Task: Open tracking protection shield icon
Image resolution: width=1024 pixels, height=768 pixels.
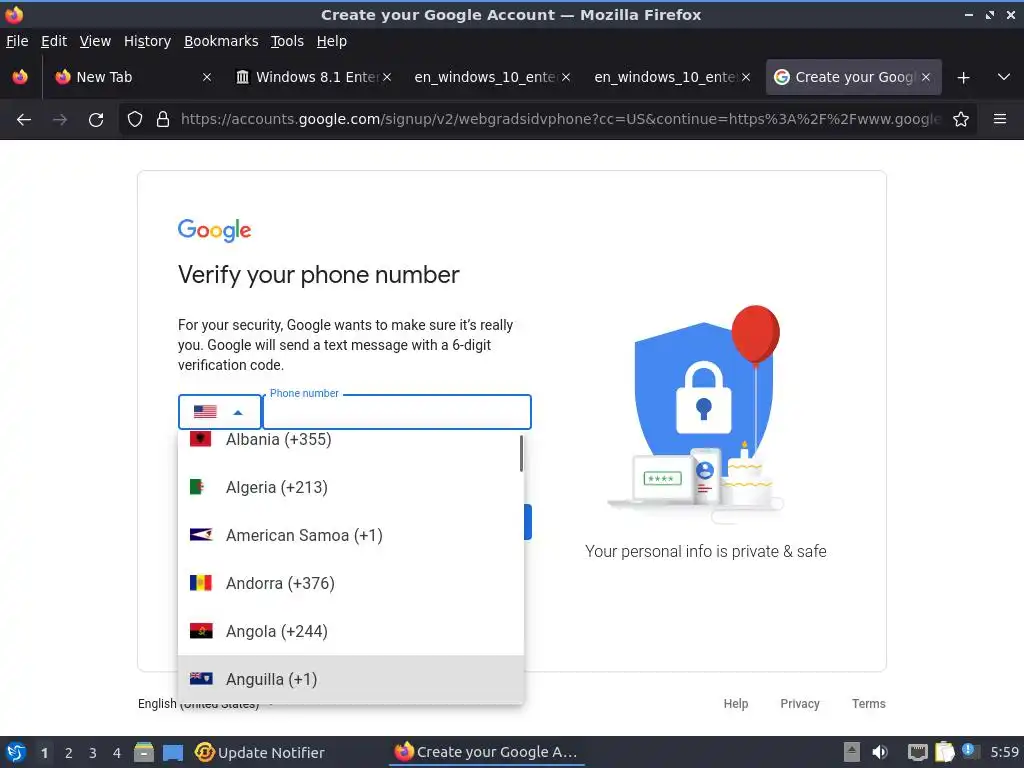Action: tap(135, 120)
